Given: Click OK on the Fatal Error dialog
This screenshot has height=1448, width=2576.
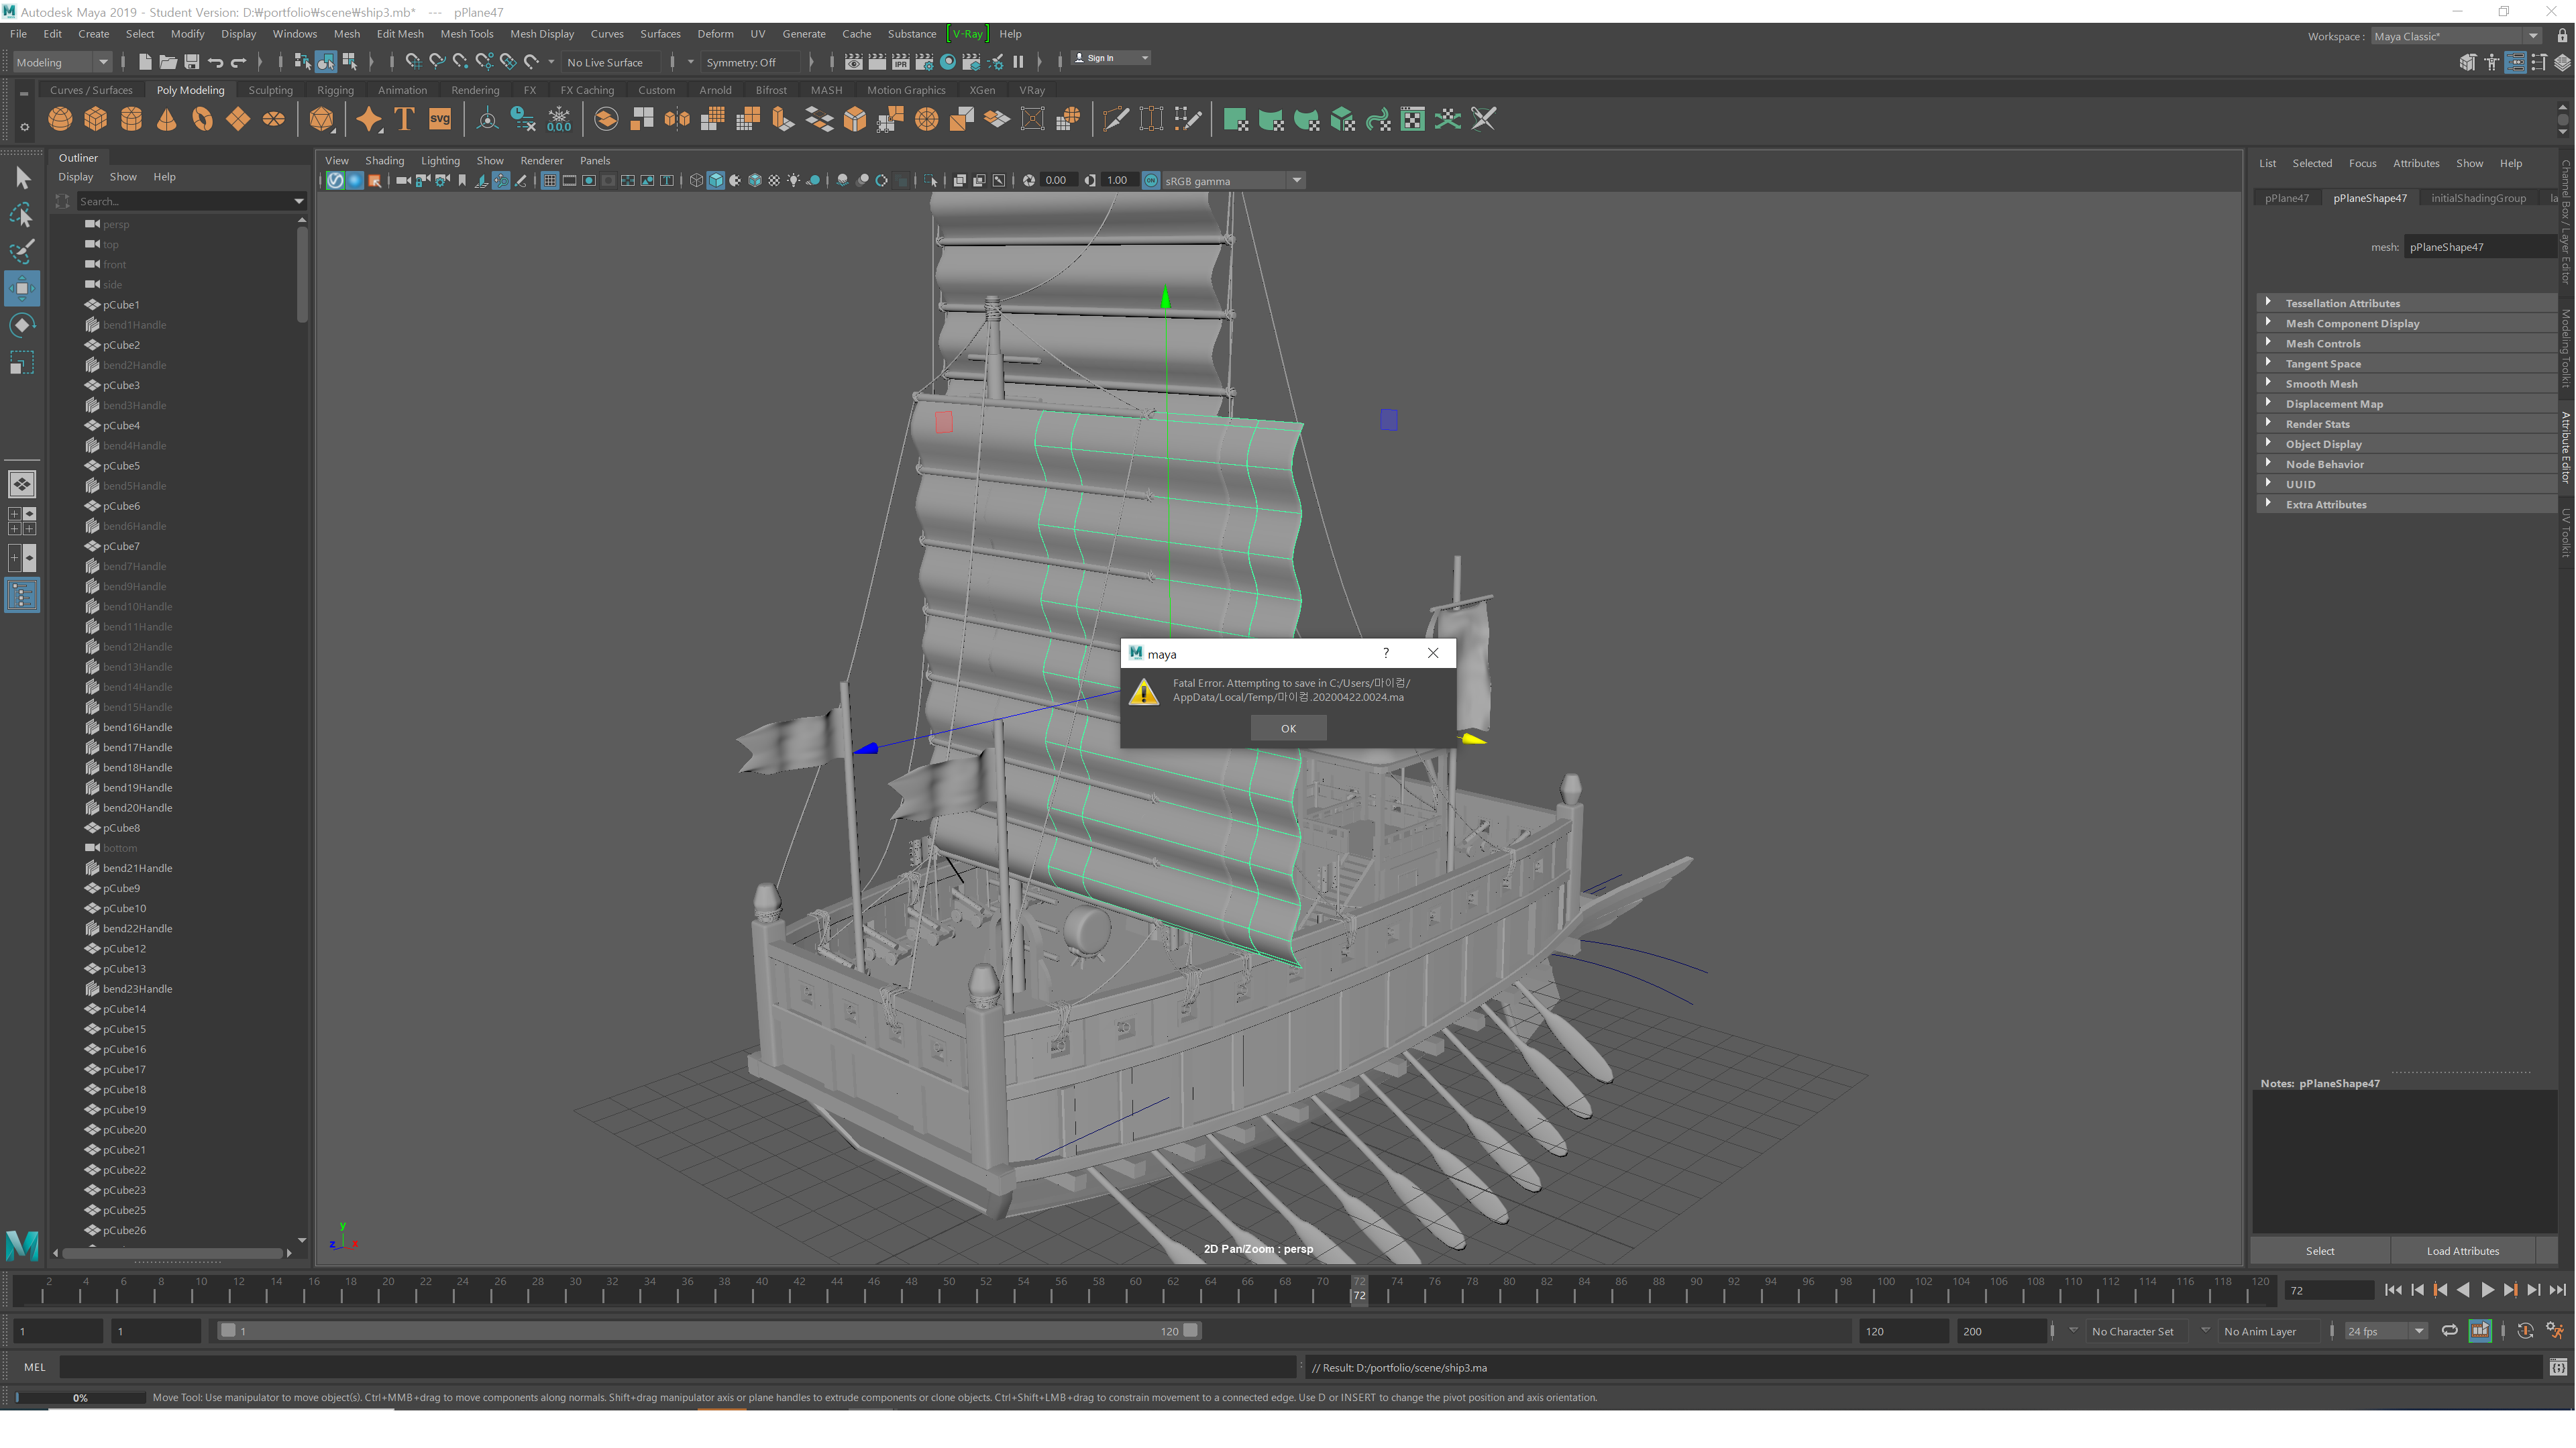Looking at the screenshot, I should point(1288,728).
